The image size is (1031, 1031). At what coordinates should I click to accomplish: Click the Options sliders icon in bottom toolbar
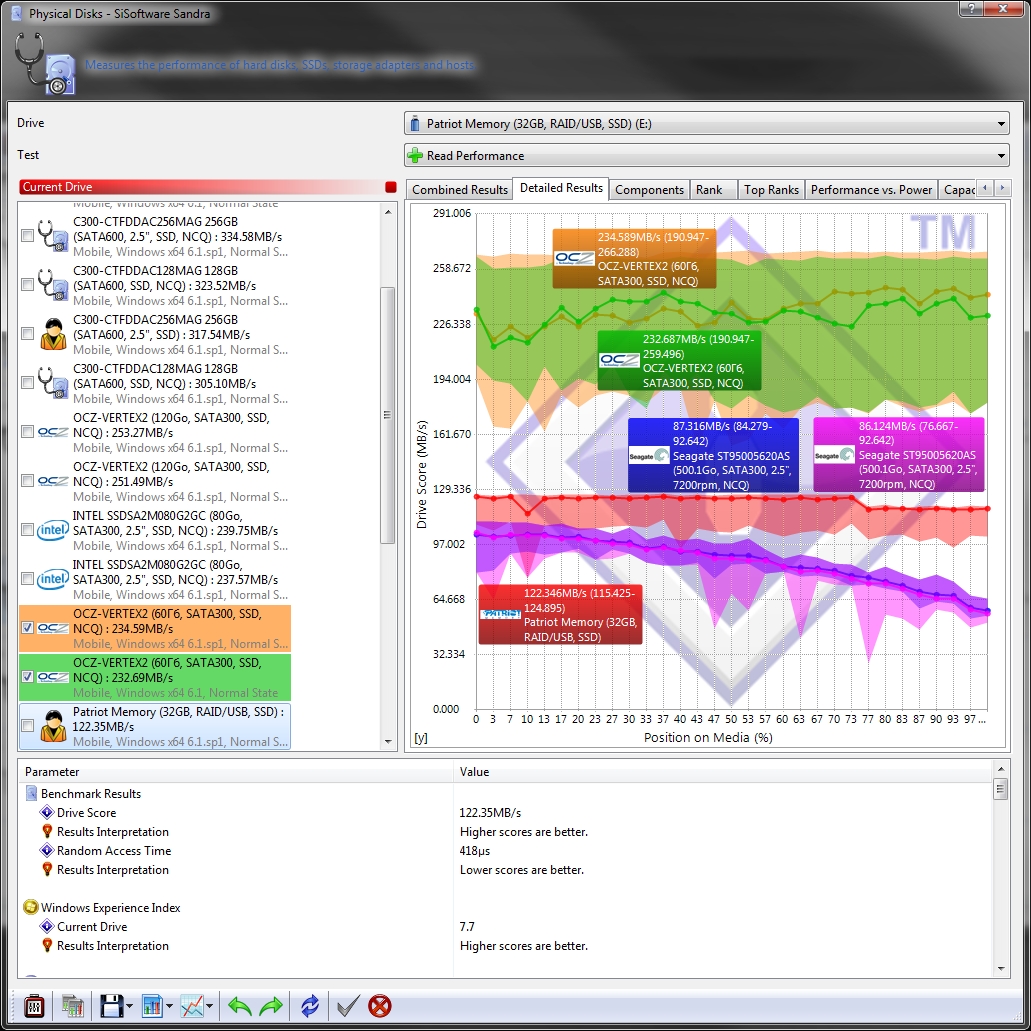[35, 1005]
